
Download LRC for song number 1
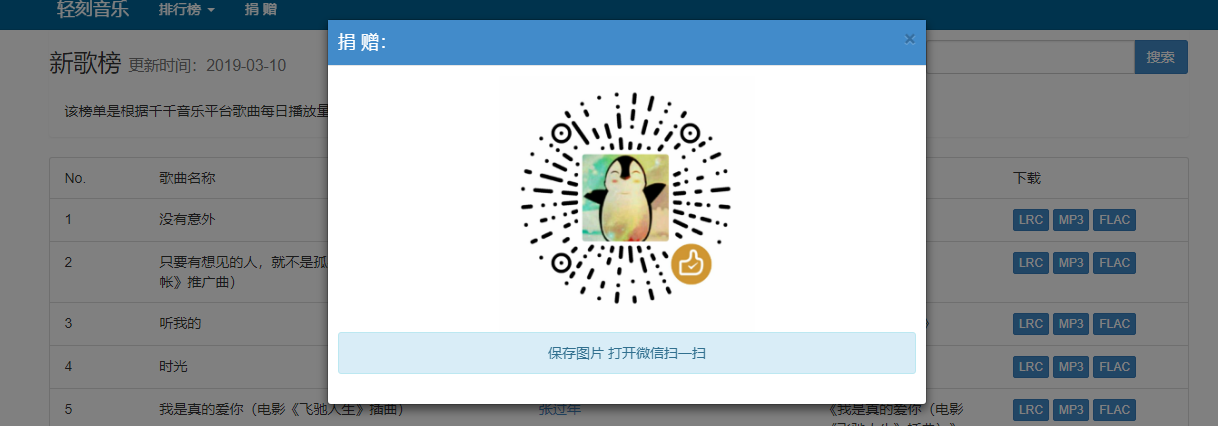tap(1030, 220)
